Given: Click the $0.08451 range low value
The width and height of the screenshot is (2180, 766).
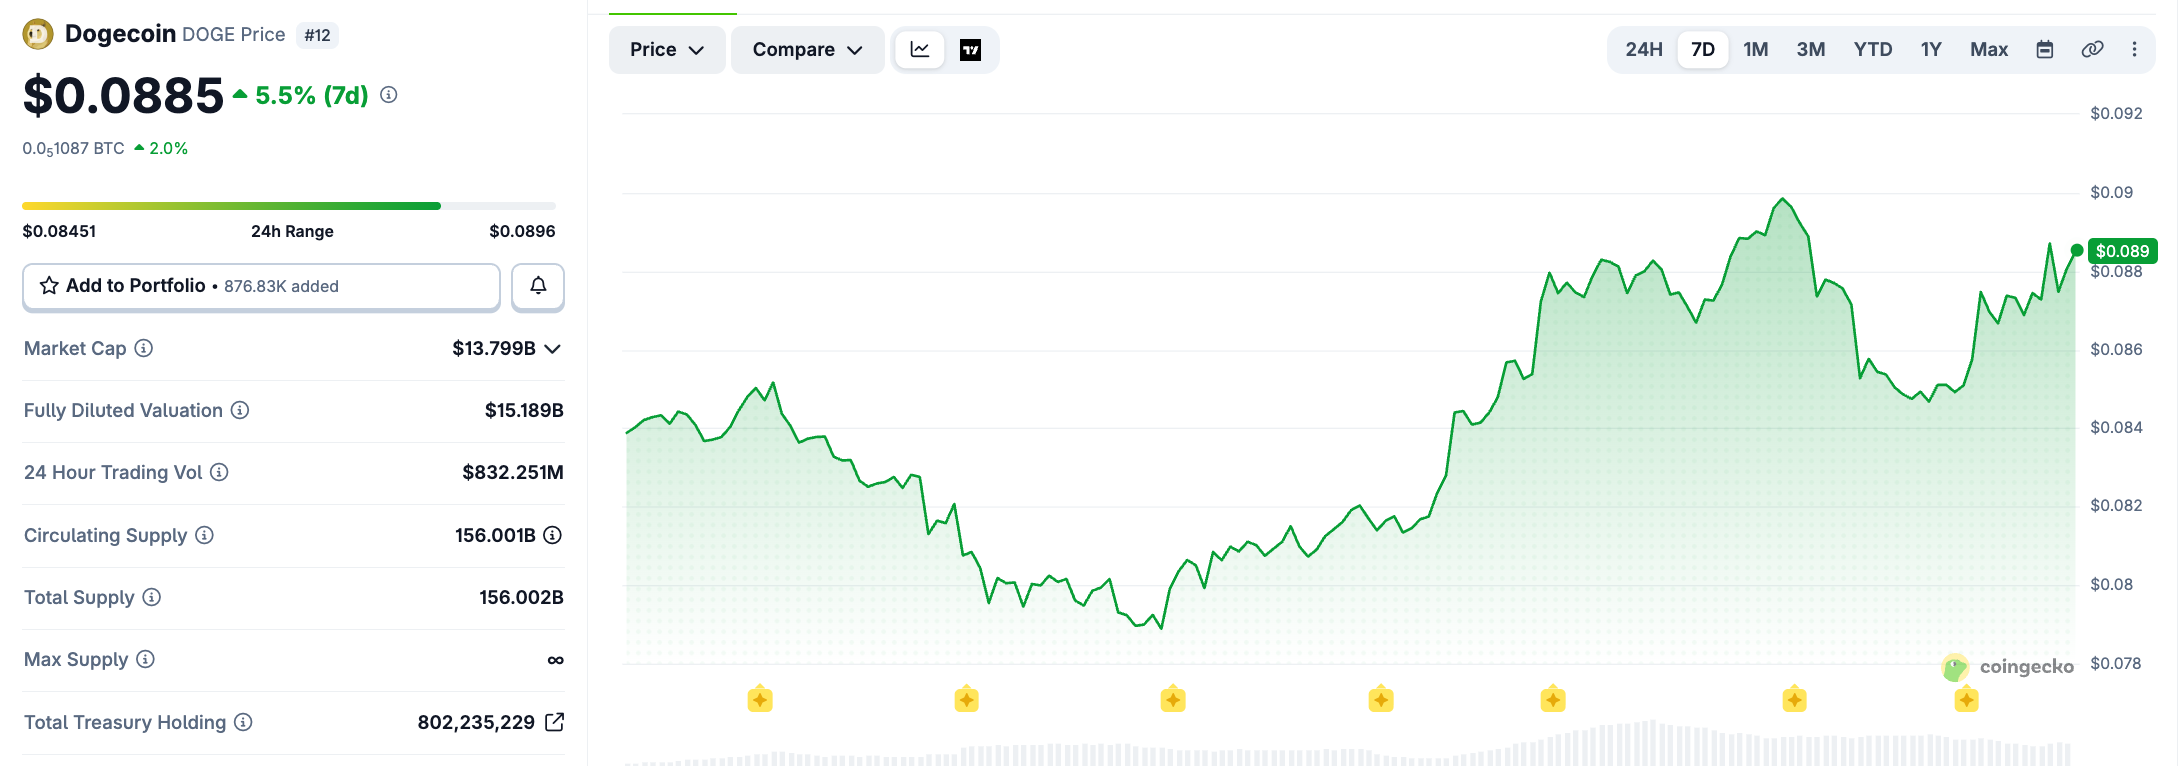Looking at the screenshot, I should pos(59,231).
